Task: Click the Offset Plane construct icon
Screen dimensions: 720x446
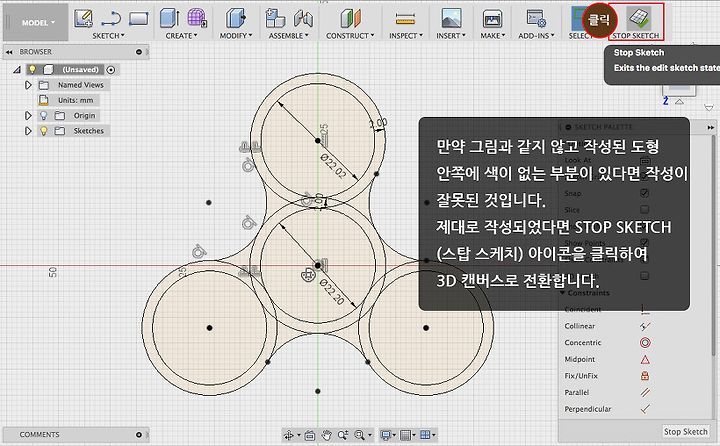Action: pos(350,18)
